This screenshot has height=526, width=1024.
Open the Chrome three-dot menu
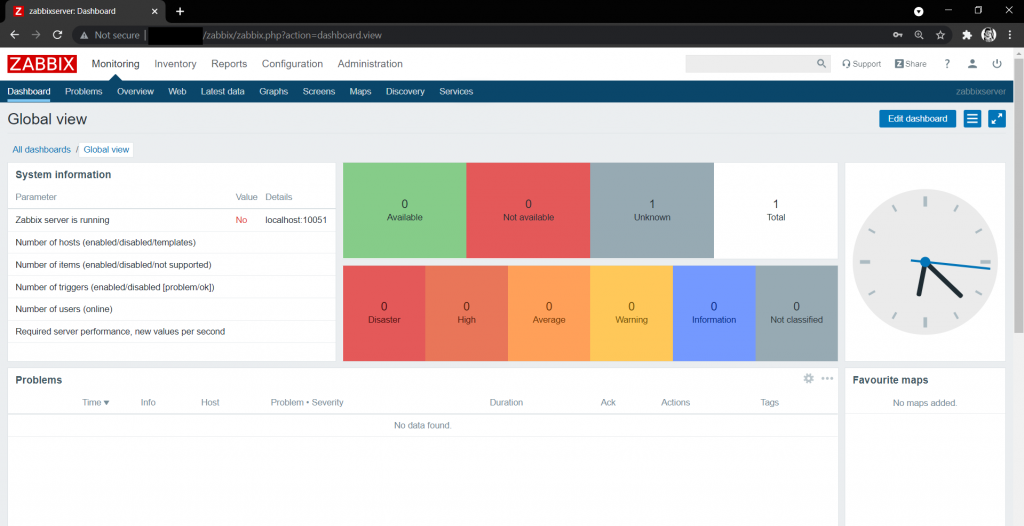[1010, 35]
